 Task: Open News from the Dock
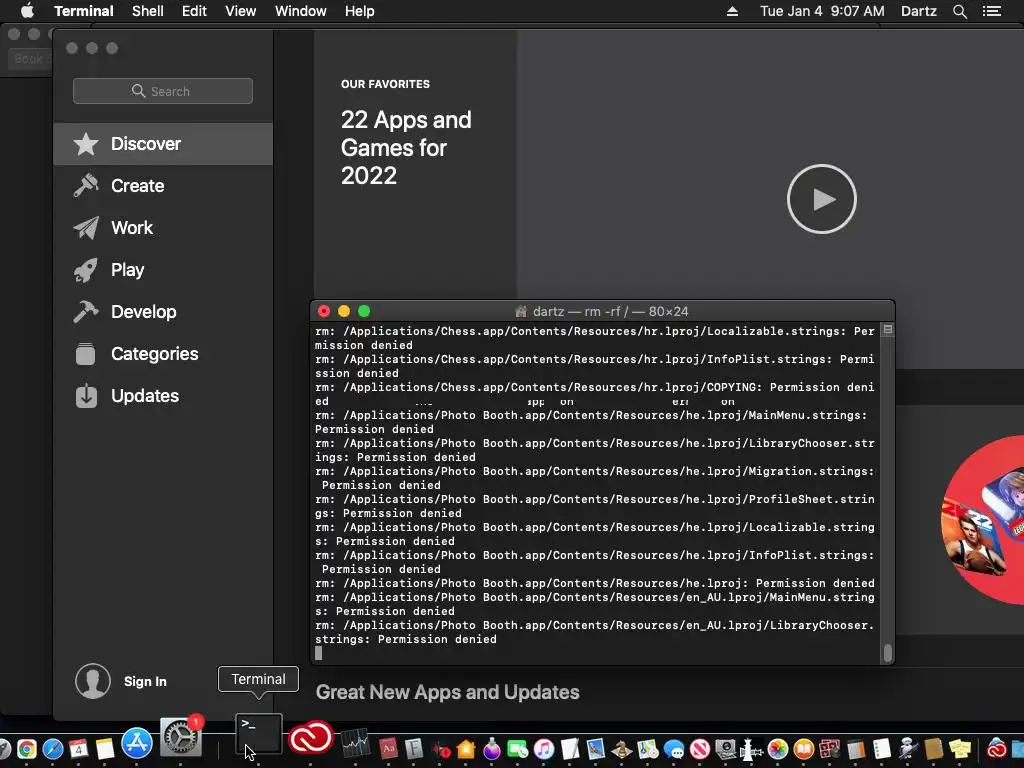coord(699,749)
